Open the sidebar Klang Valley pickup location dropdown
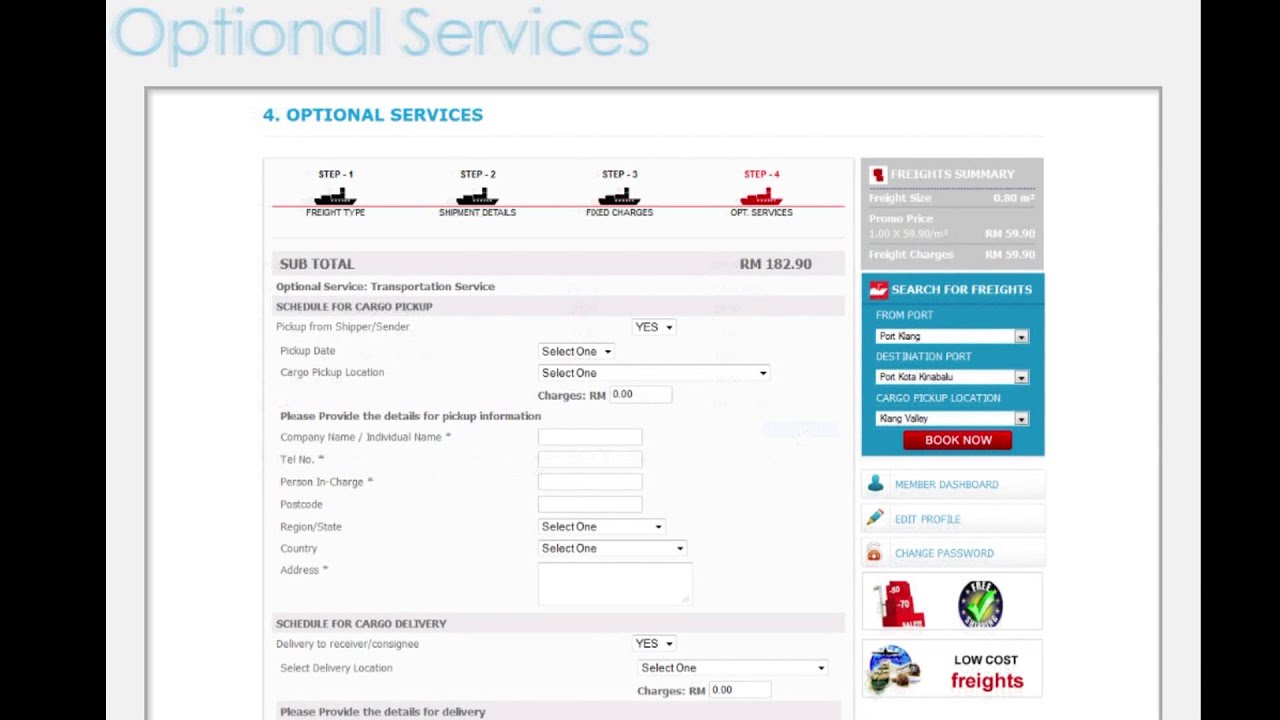This screenshot has width=1280, height=720. pos(952,419)
